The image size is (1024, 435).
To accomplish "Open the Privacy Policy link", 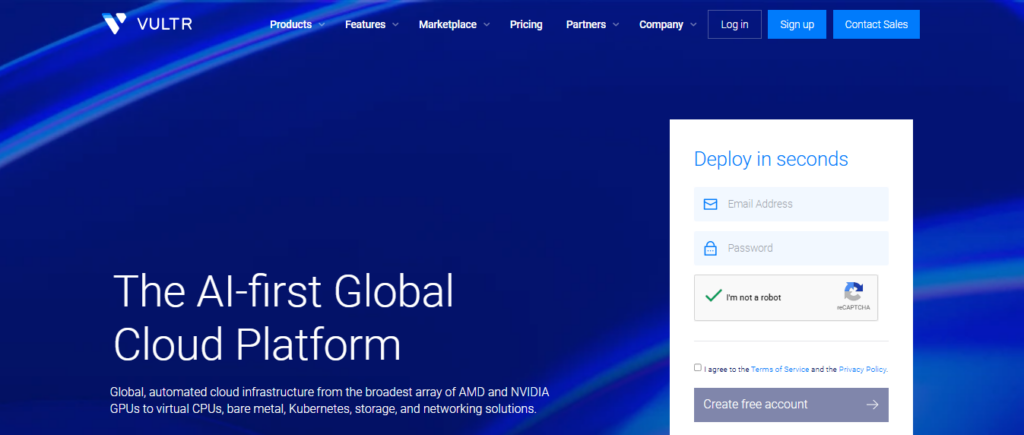I will (x=863, y=370).
